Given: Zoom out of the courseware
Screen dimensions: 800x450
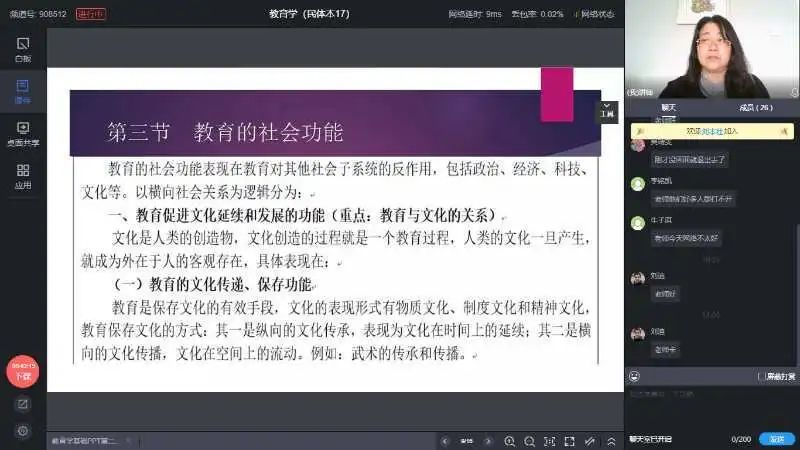Looking at the screenshot, I should [529, 441].
